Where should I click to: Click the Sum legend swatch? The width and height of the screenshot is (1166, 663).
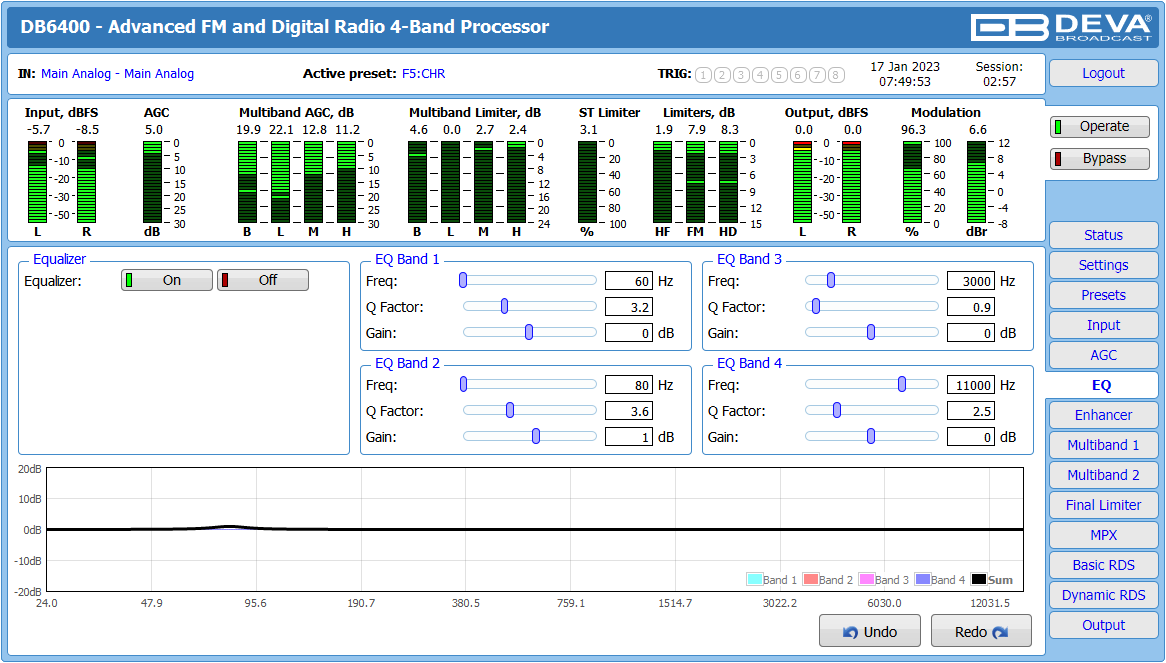click(979, 579)
